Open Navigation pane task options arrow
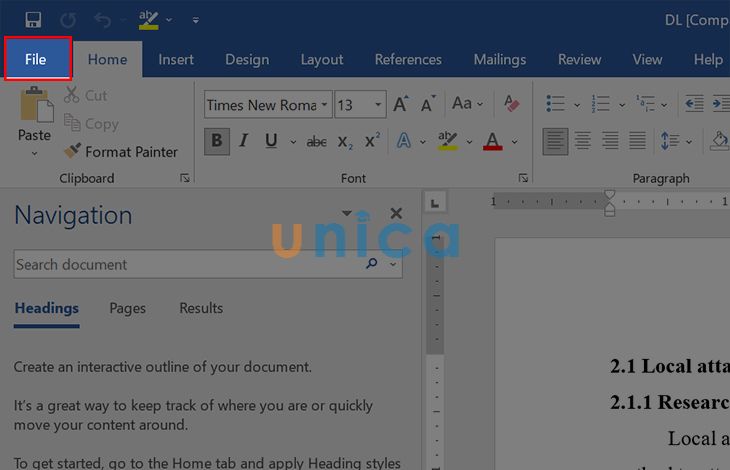This screenshot has height=470, width=730. (346, 213)
